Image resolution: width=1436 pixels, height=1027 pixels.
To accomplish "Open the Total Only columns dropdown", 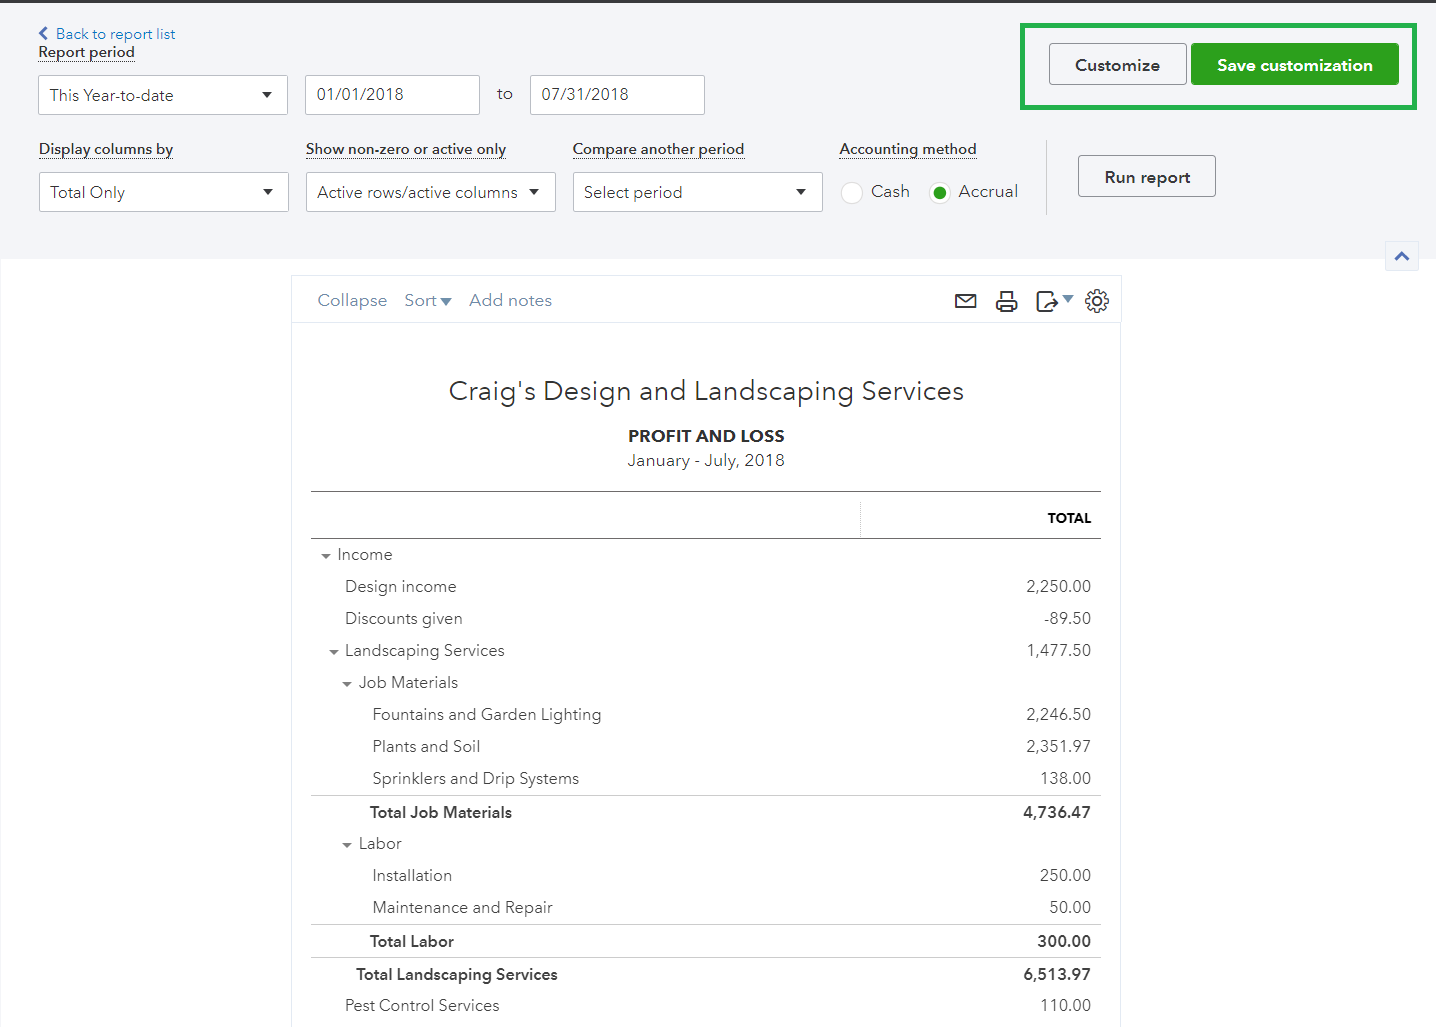I will (163, 192).
